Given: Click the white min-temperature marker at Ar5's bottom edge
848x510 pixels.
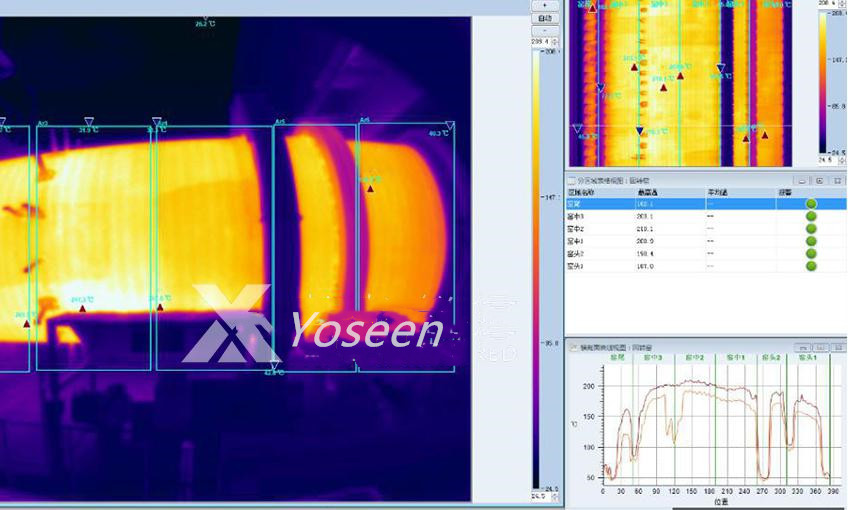Looking at the screenshot, I should (x=274, y=365).
